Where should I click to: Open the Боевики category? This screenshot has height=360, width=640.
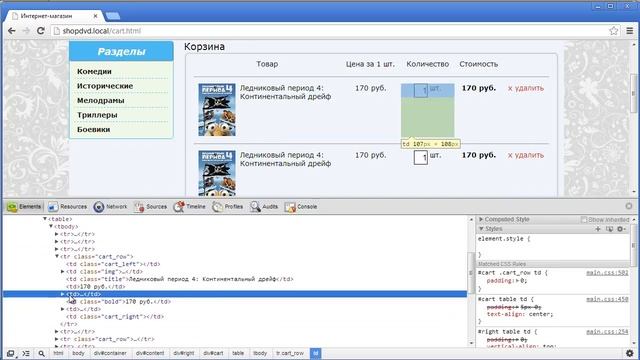[93, 129]
